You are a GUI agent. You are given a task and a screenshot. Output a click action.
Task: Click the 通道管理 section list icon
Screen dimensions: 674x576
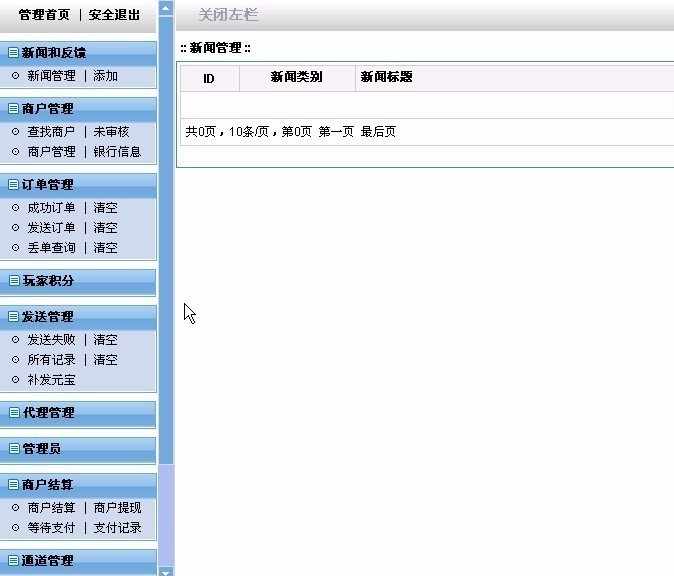(14, 561)
